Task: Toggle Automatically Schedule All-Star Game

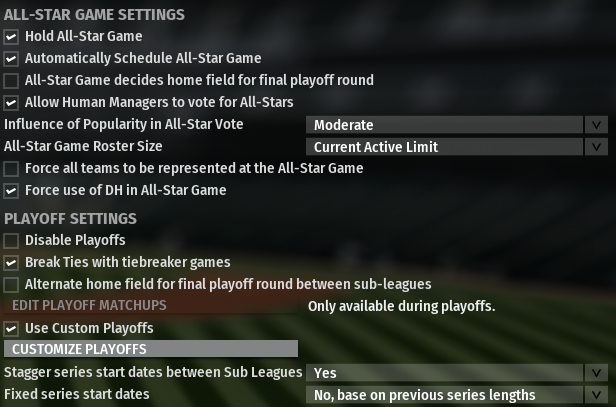Action: tap(11, 59)
